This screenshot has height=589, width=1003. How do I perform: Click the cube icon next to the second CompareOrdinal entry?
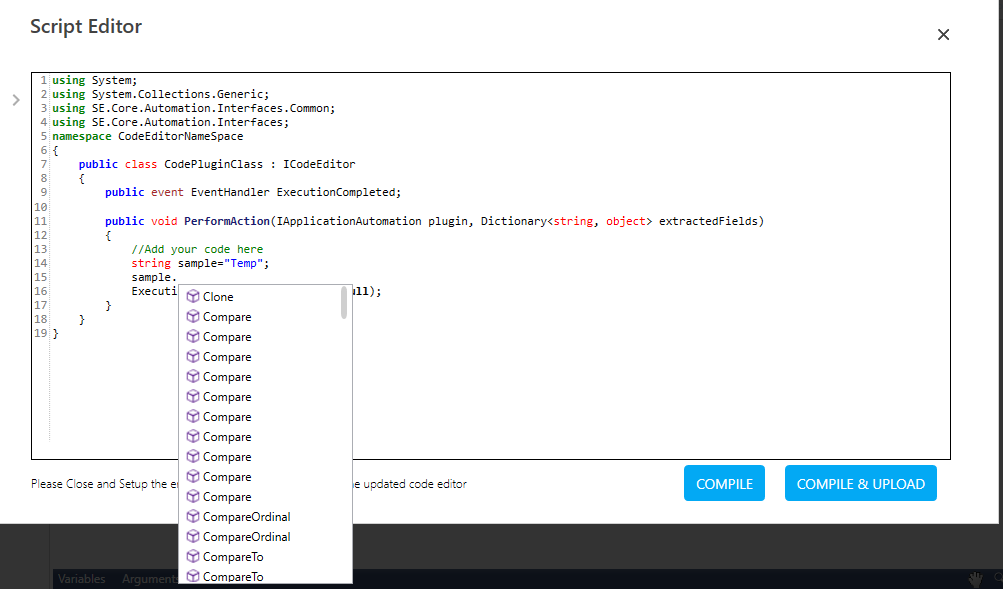click(x=192, y=536)
